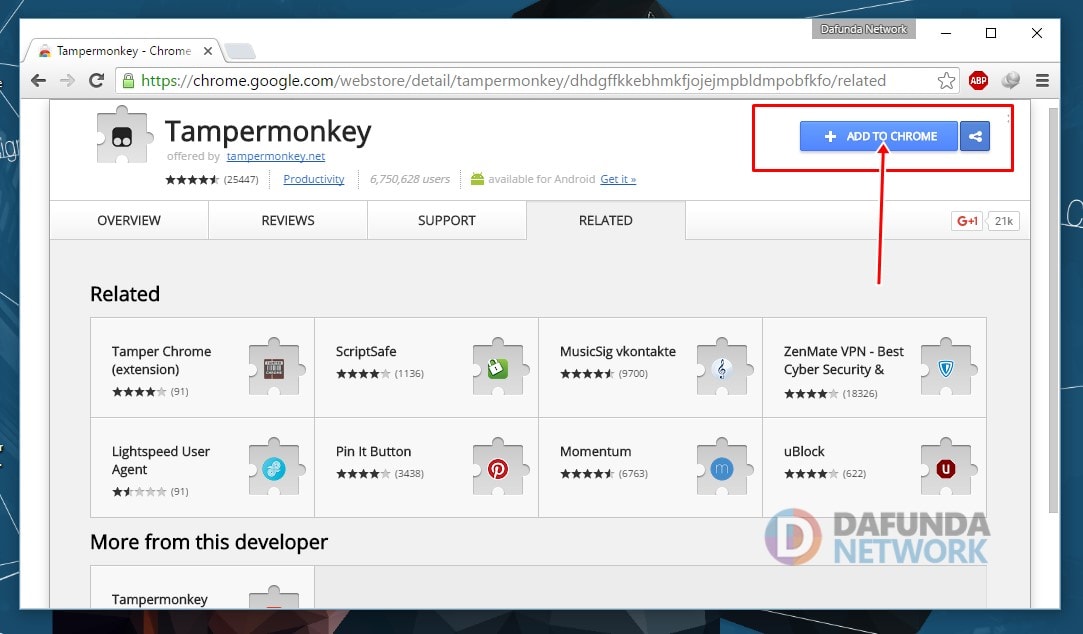Open the uBlock extension icon
This screenshot has height=634, width=1083.
(x=945, y=468)
